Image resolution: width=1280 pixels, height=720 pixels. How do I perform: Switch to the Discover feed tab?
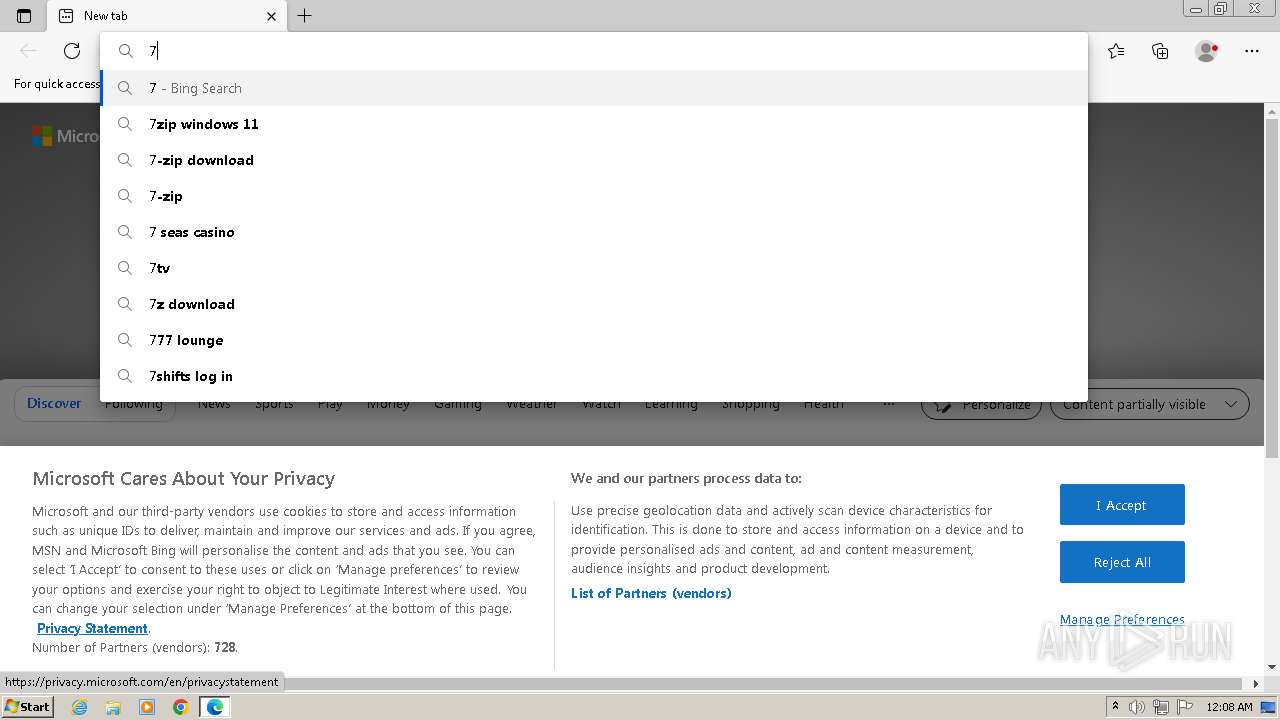coord(54,404)
